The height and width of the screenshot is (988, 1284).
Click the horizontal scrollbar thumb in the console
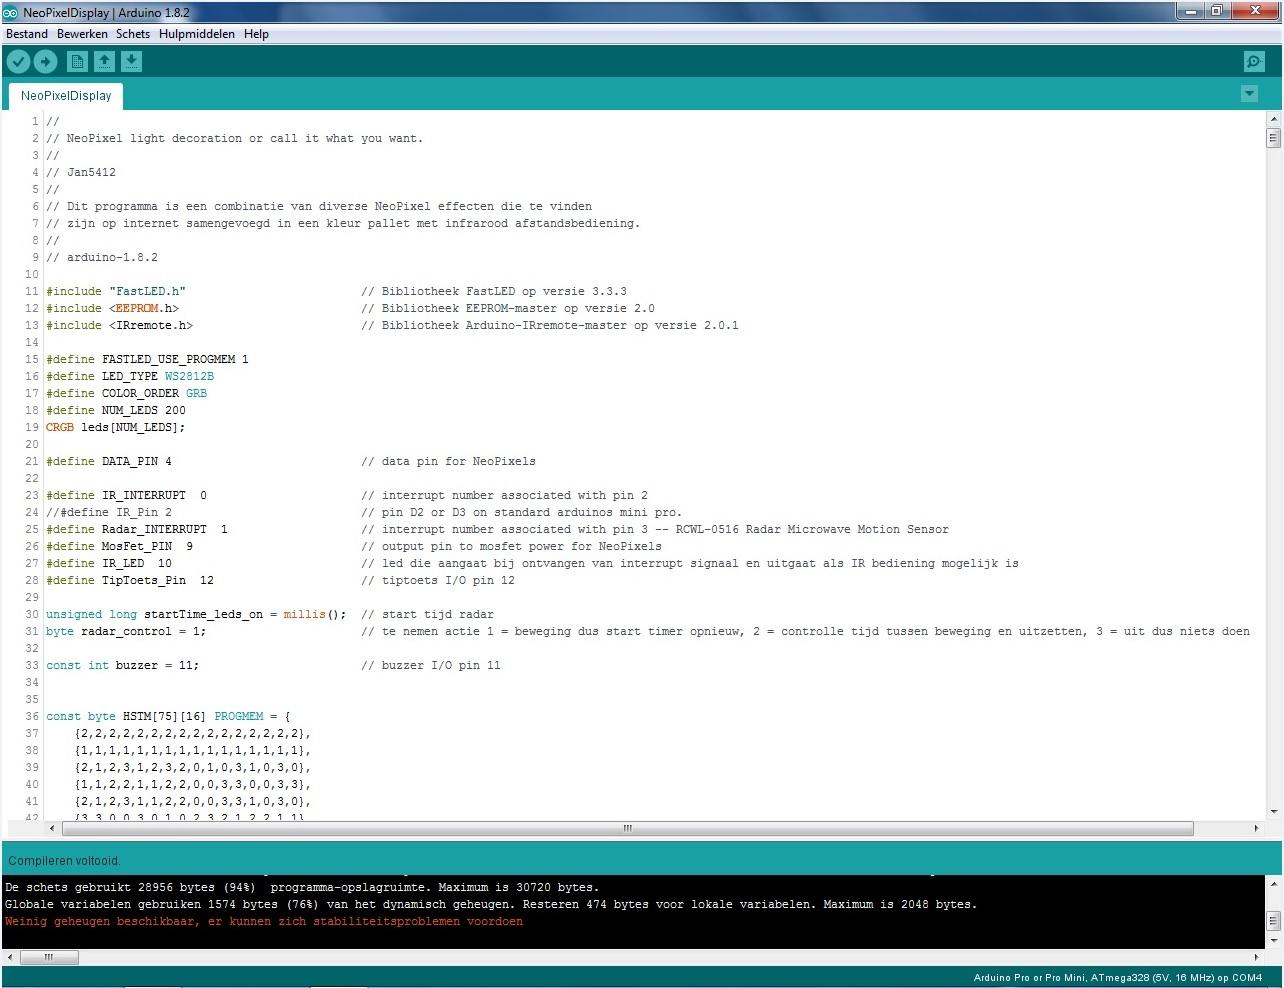point(48,957)
